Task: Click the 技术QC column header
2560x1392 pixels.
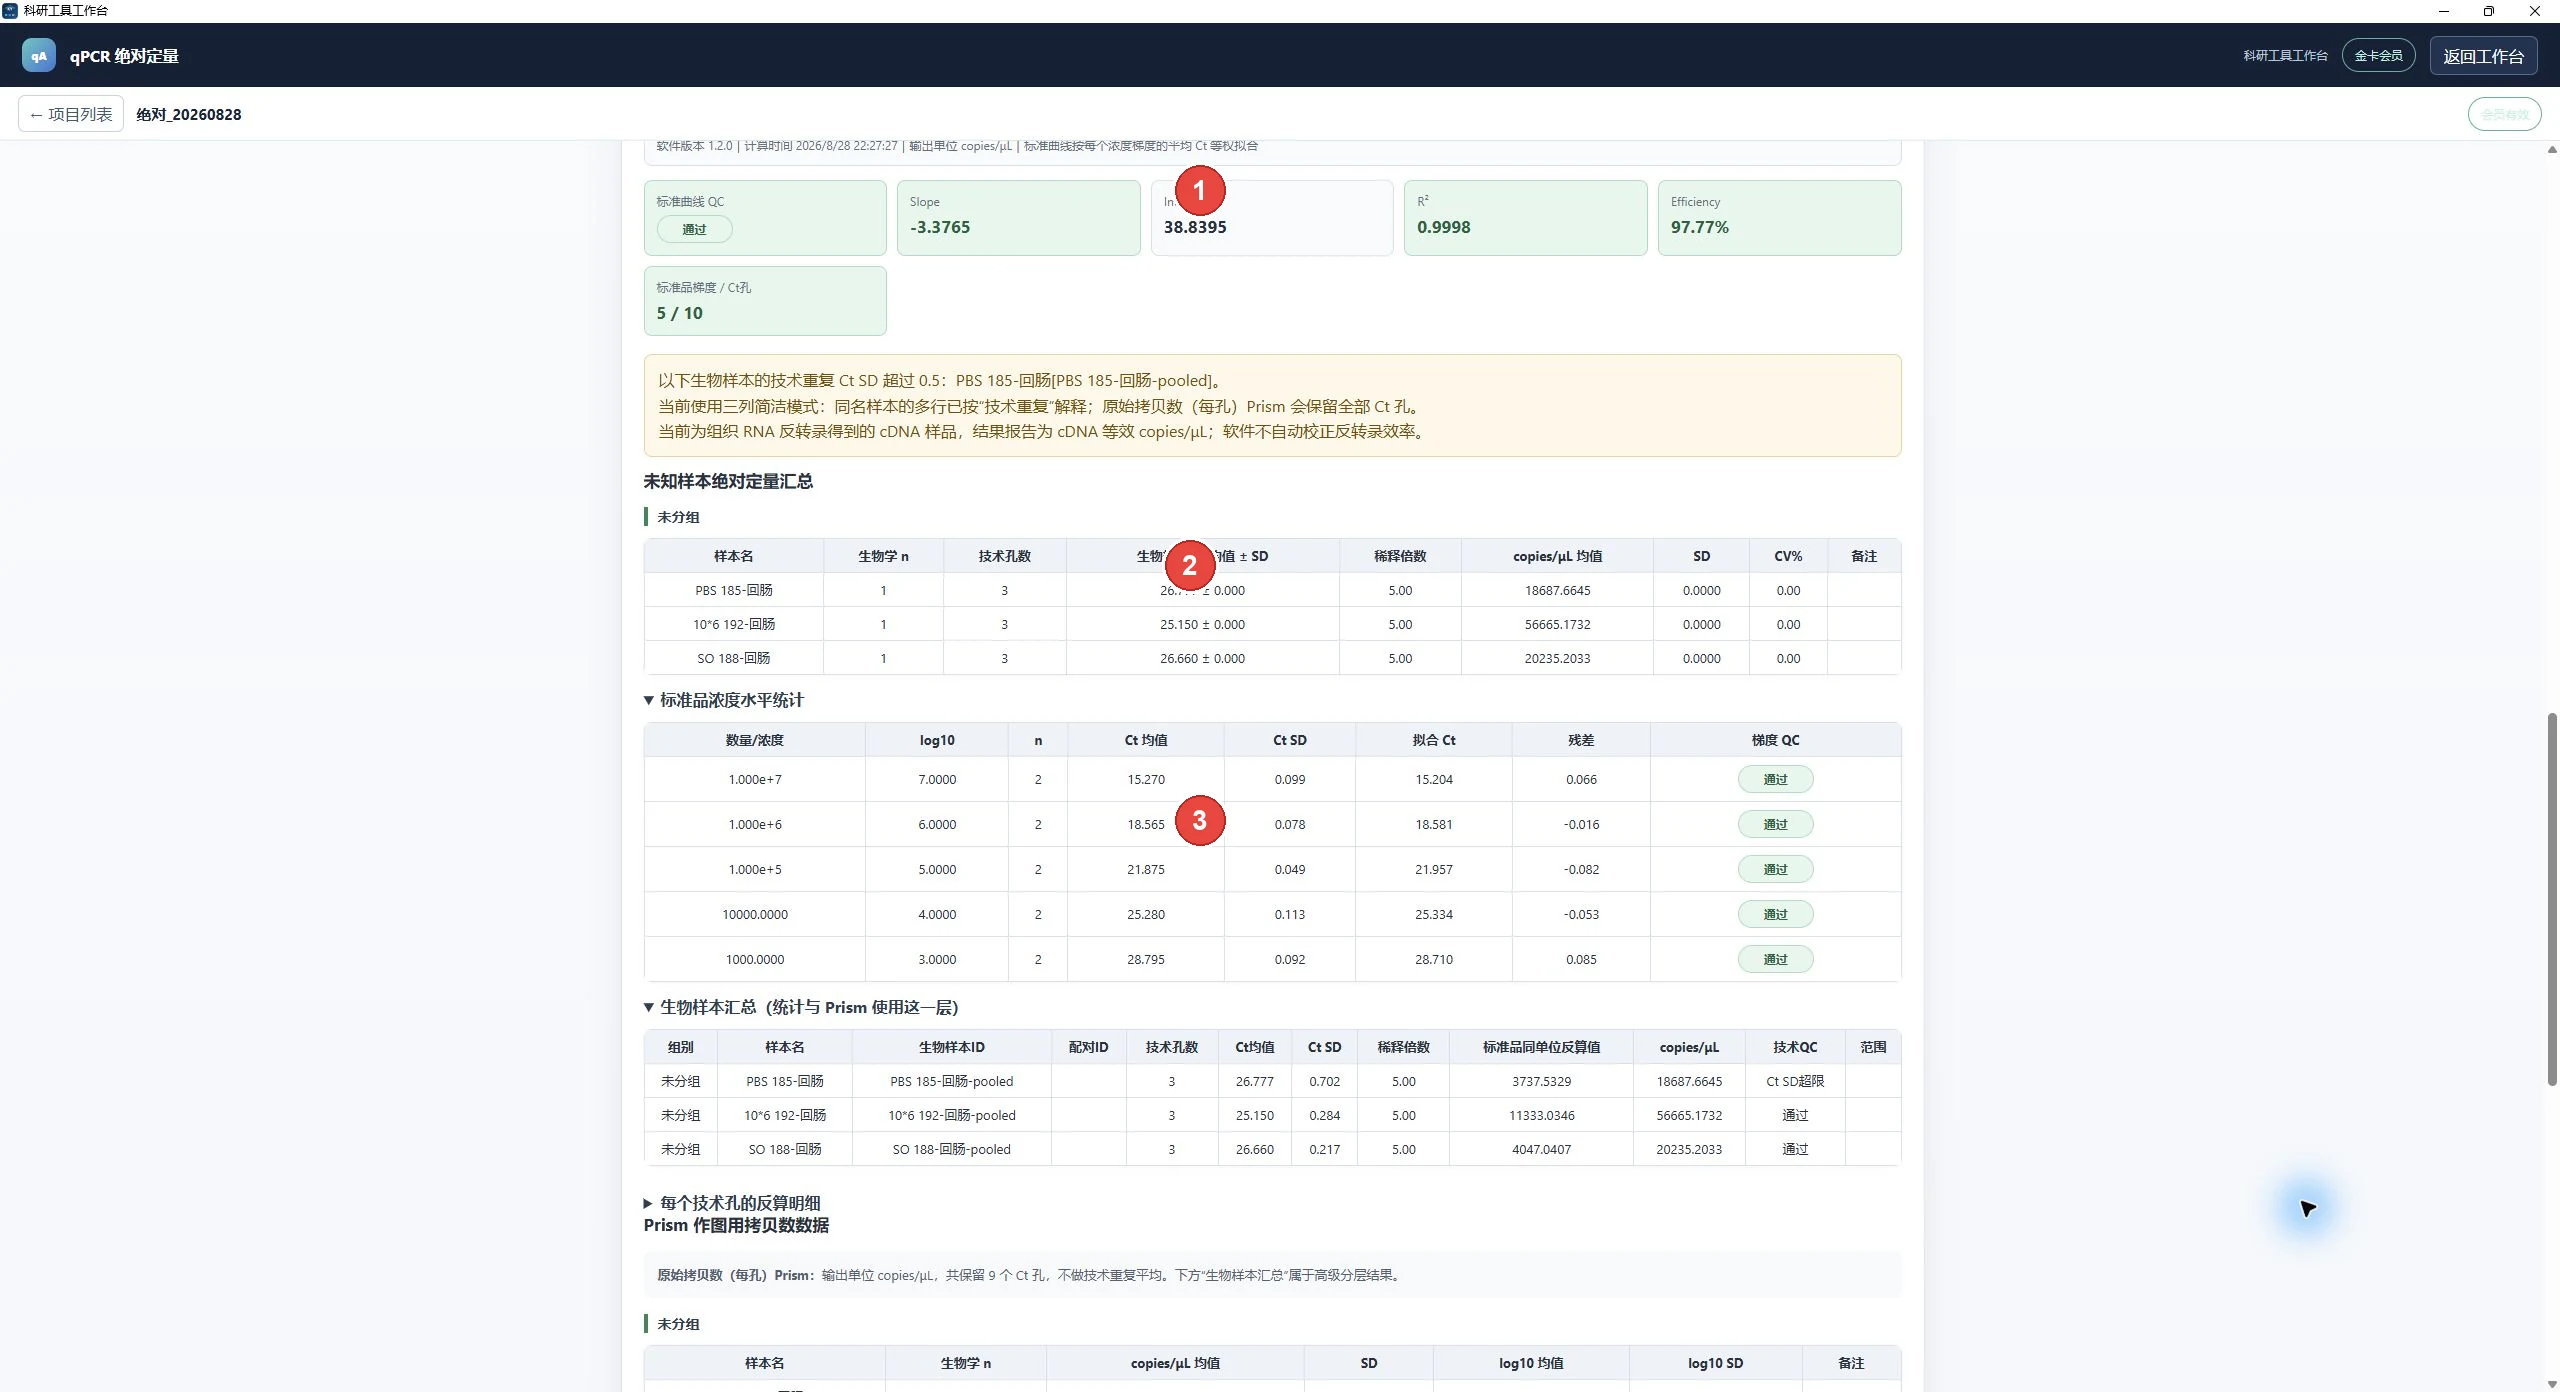Action: (1795, 1047)
